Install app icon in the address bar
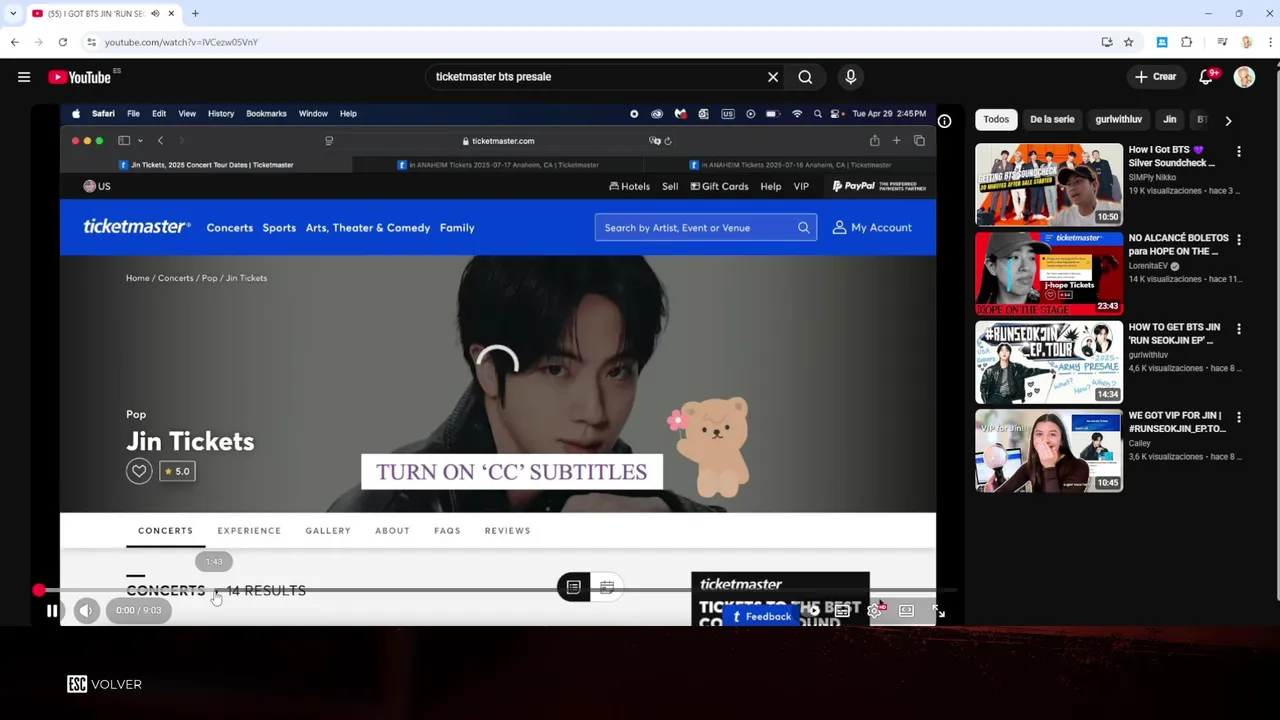Viewport: 1280px width, 720px height. coord(1107,42)
